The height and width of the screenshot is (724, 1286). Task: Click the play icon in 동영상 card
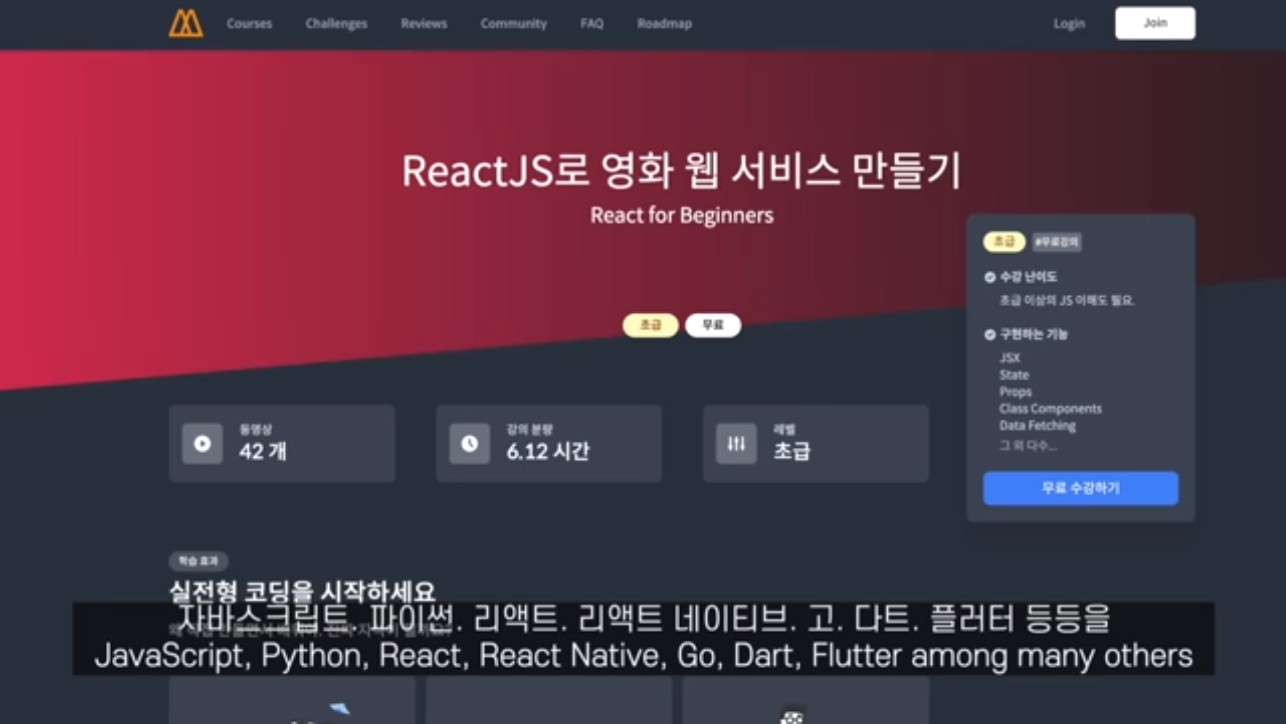tap(202, 443)
